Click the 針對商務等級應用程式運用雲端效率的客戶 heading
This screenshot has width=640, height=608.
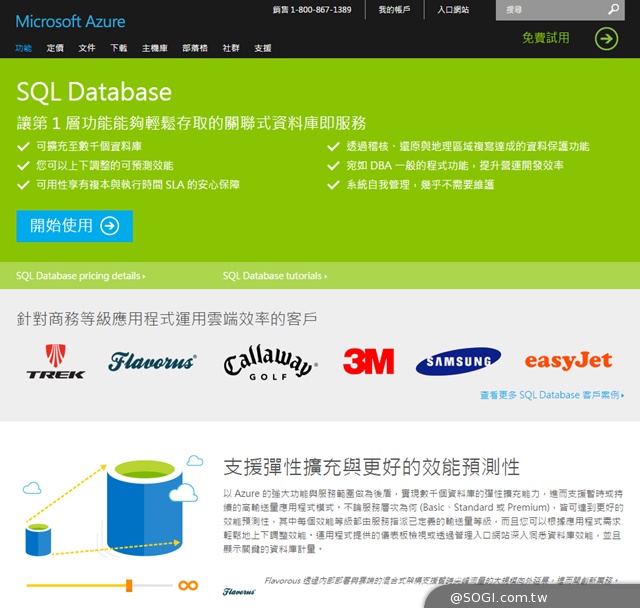pyautogui.click(x=167, y=319)
